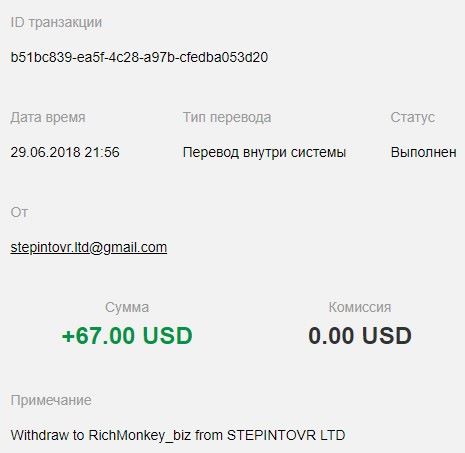Viewport: 465px width, 453px height.
Task: Click the Тип перевода label
Action: click(x=227, y=117)
